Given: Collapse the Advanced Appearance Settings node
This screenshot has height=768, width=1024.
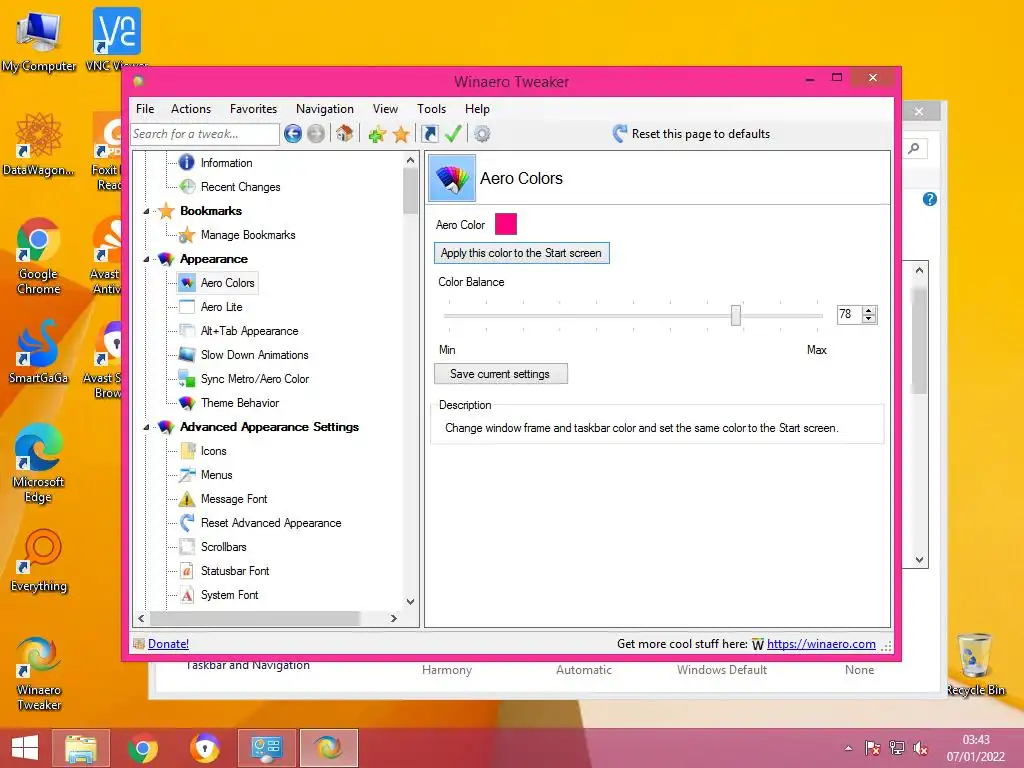Looking at the screenshot, I should [x=146, y=427].
